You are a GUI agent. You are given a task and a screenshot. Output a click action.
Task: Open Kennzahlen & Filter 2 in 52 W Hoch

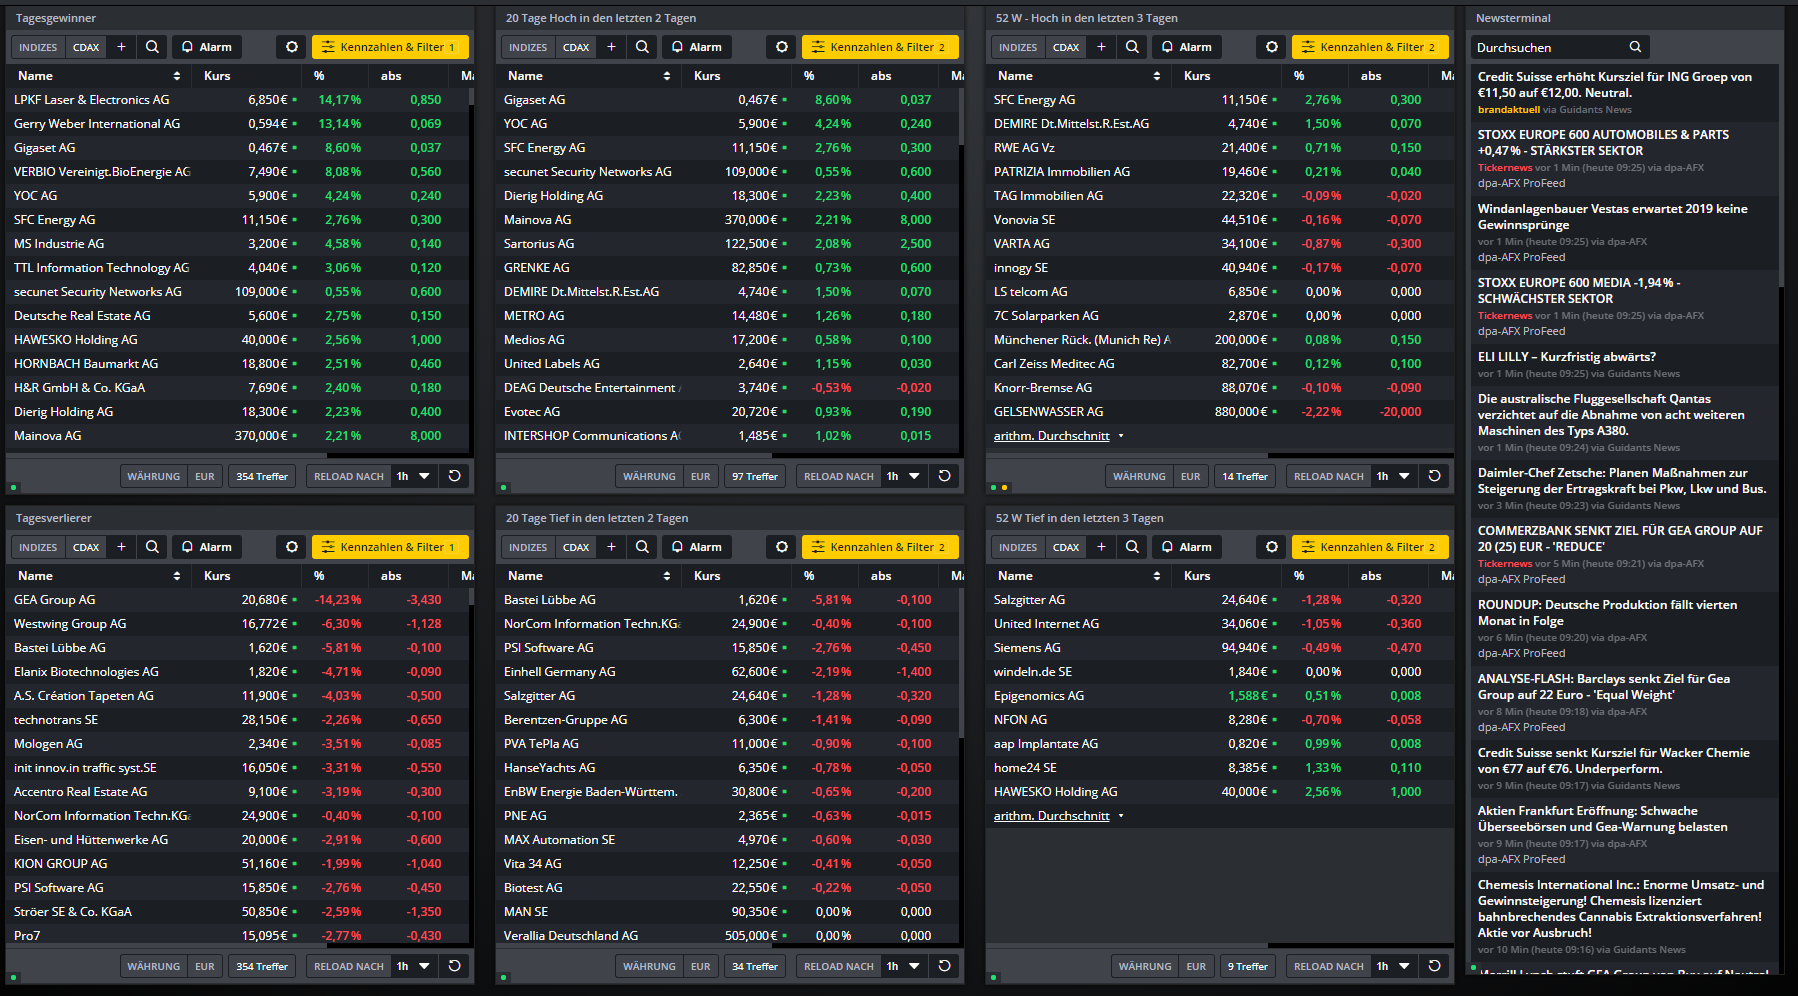point(1370,47)
